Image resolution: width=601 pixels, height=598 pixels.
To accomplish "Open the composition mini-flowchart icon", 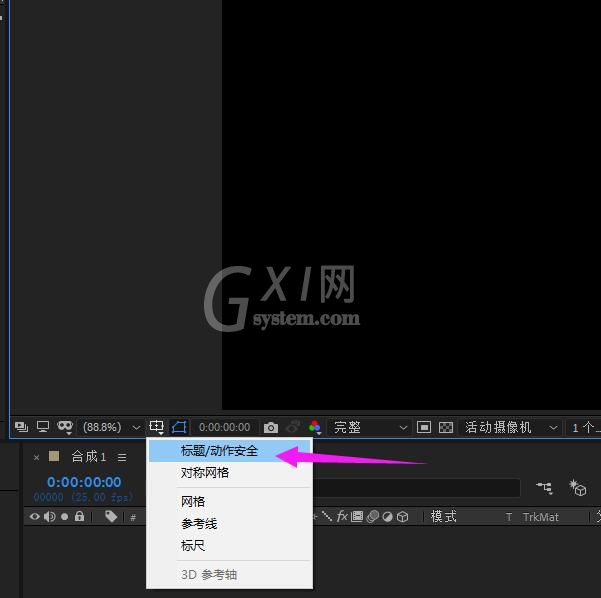I will tap(544, 488).
